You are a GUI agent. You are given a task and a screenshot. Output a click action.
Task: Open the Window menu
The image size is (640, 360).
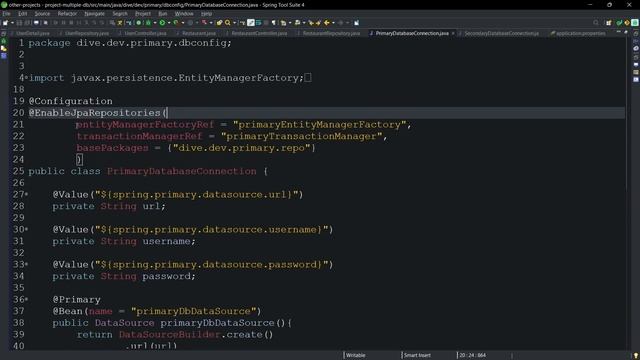tap(184, 13)
